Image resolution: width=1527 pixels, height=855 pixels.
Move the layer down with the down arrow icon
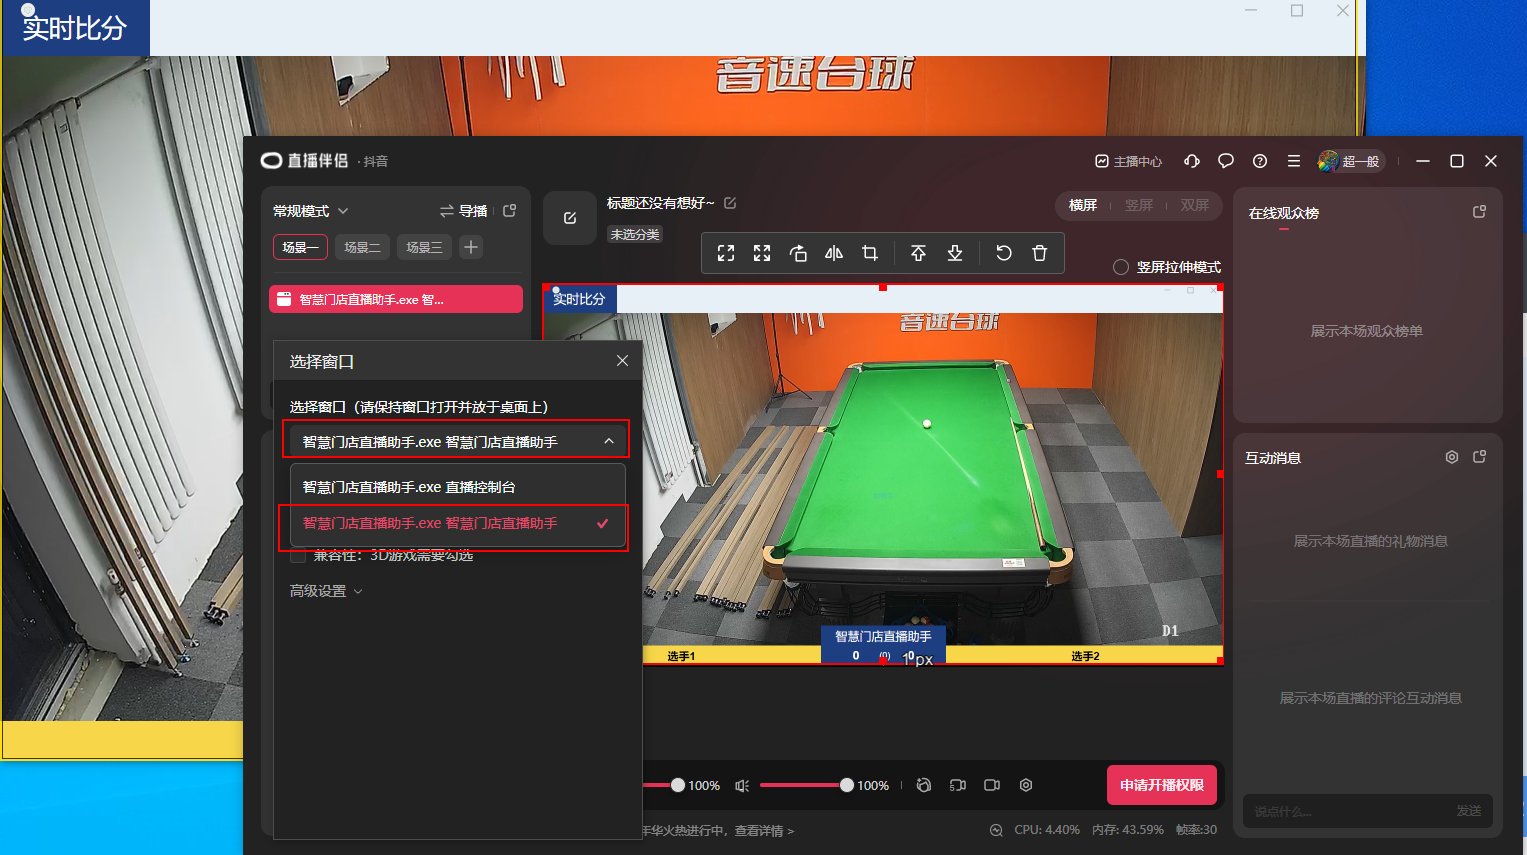click(x=955, y=253)
